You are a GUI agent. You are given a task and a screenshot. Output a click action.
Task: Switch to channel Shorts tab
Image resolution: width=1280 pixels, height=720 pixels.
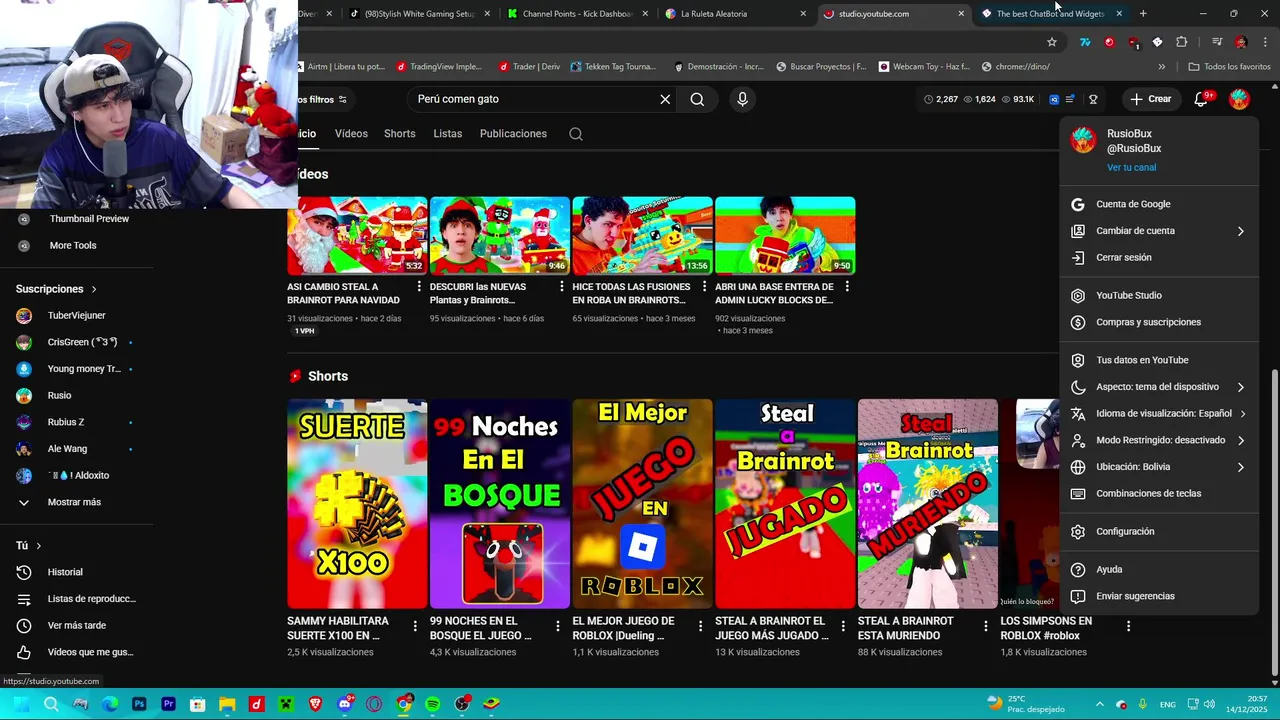399,134
